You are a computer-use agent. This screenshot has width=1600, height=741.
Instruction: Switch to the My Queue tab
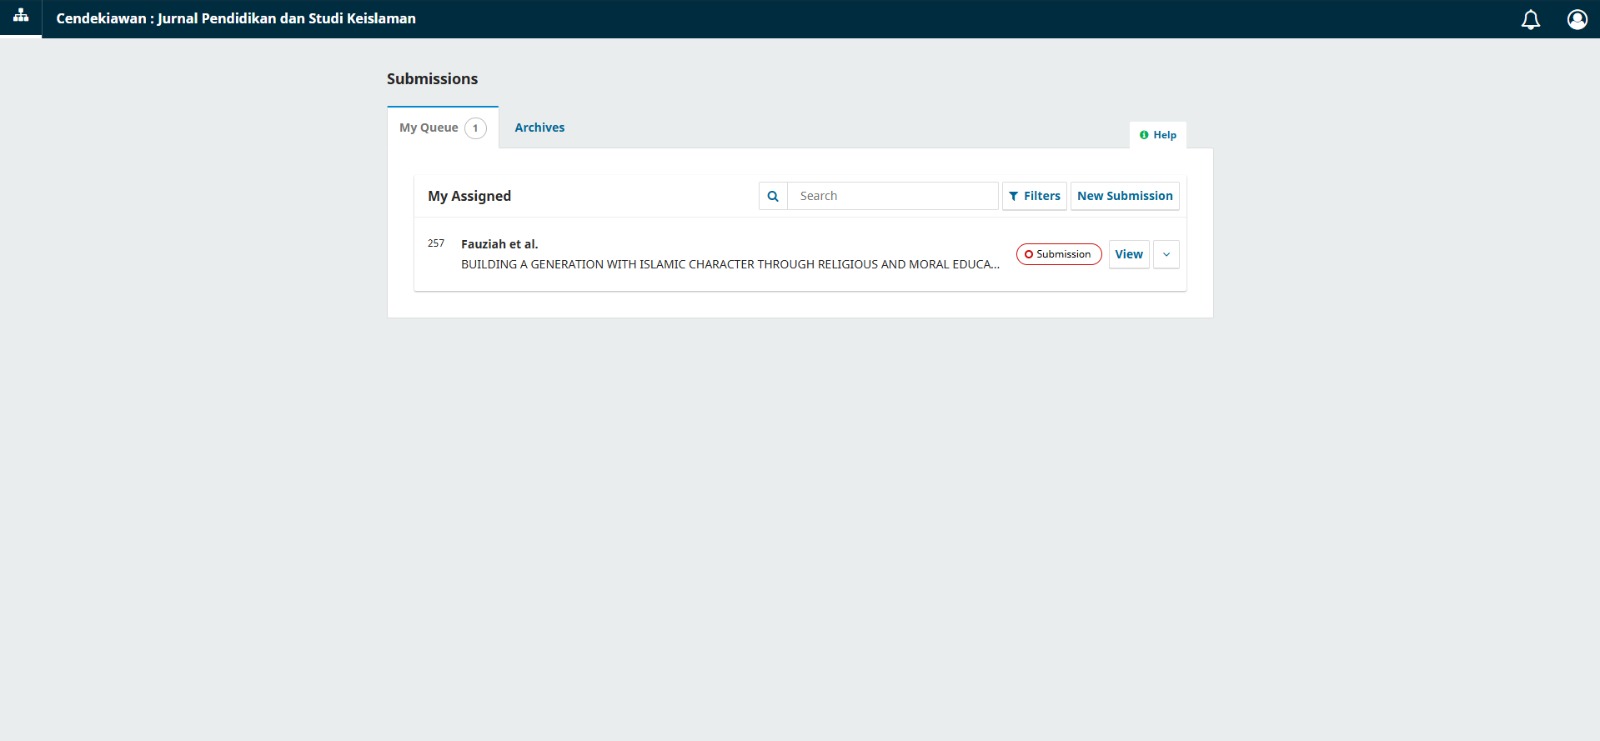[429, 128]
